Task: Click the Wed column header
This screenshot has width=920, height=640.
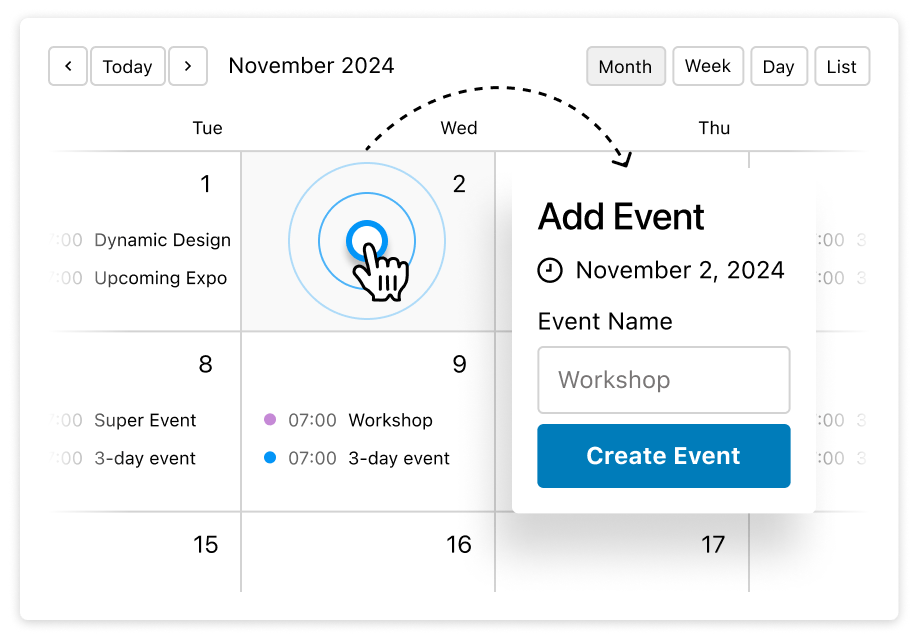Action: 459,128
